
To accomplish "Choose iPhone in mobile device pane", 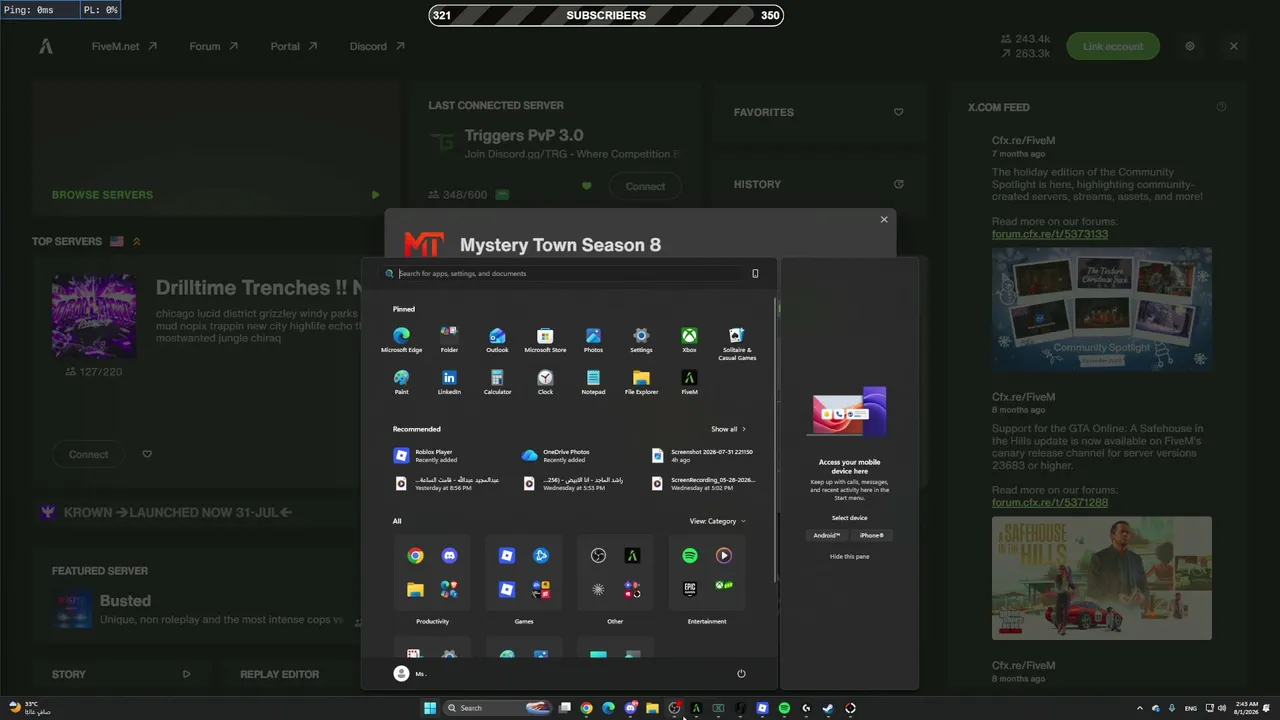I will [x=872, y=535].
